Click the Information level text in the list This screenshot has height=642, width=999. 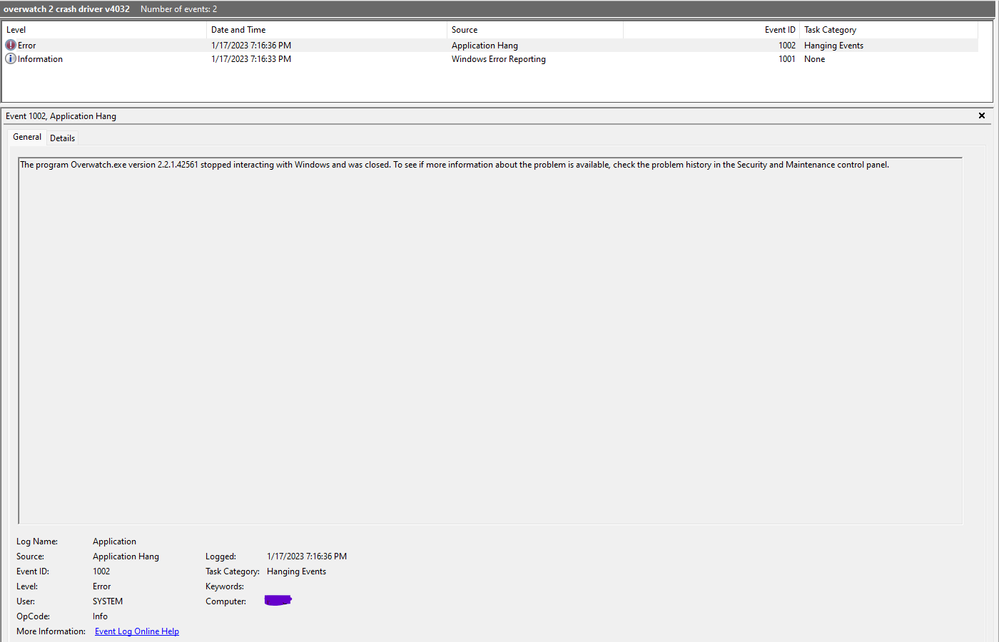point(40,59)
